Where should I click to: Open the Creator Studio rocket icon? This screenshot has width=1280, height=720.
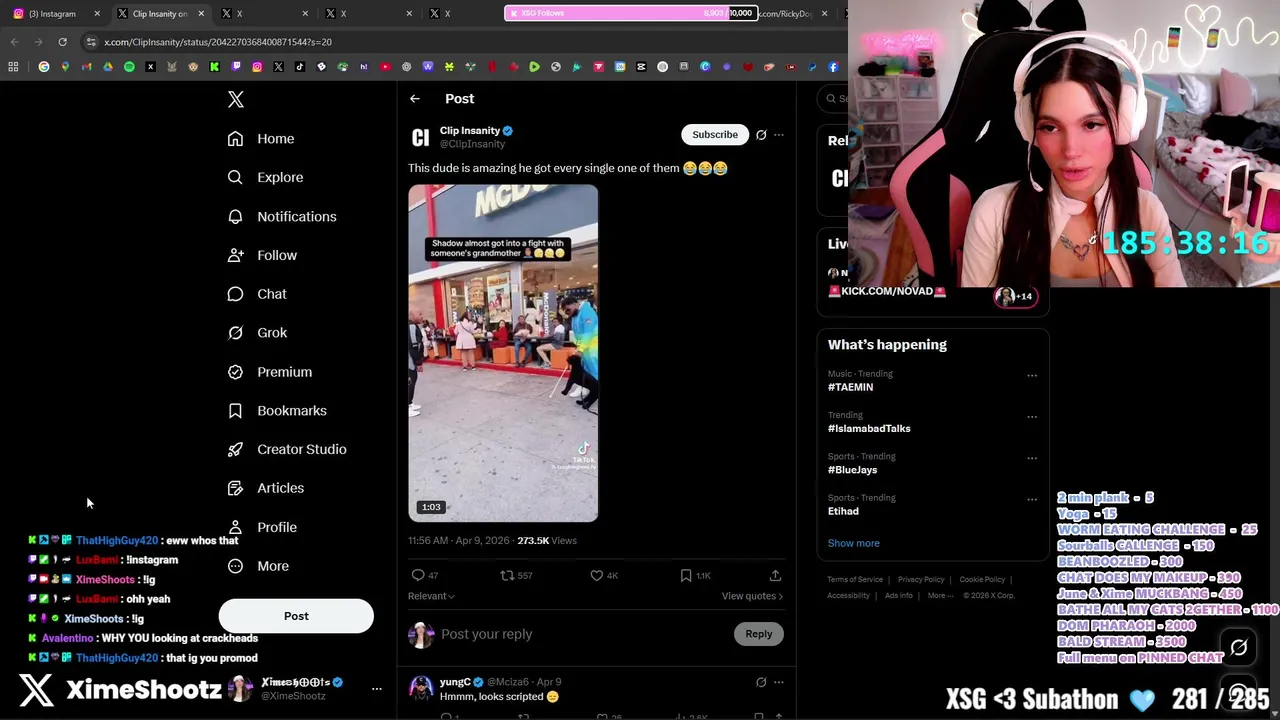pyautogui.click(x=235, y=449)
